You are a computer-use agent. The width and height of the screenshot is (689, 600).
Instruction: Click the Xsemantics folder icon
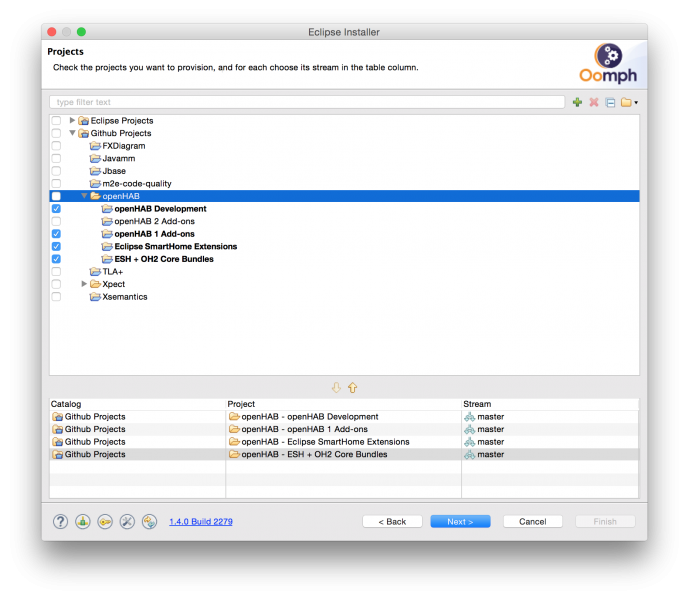(x=95, y=297)
